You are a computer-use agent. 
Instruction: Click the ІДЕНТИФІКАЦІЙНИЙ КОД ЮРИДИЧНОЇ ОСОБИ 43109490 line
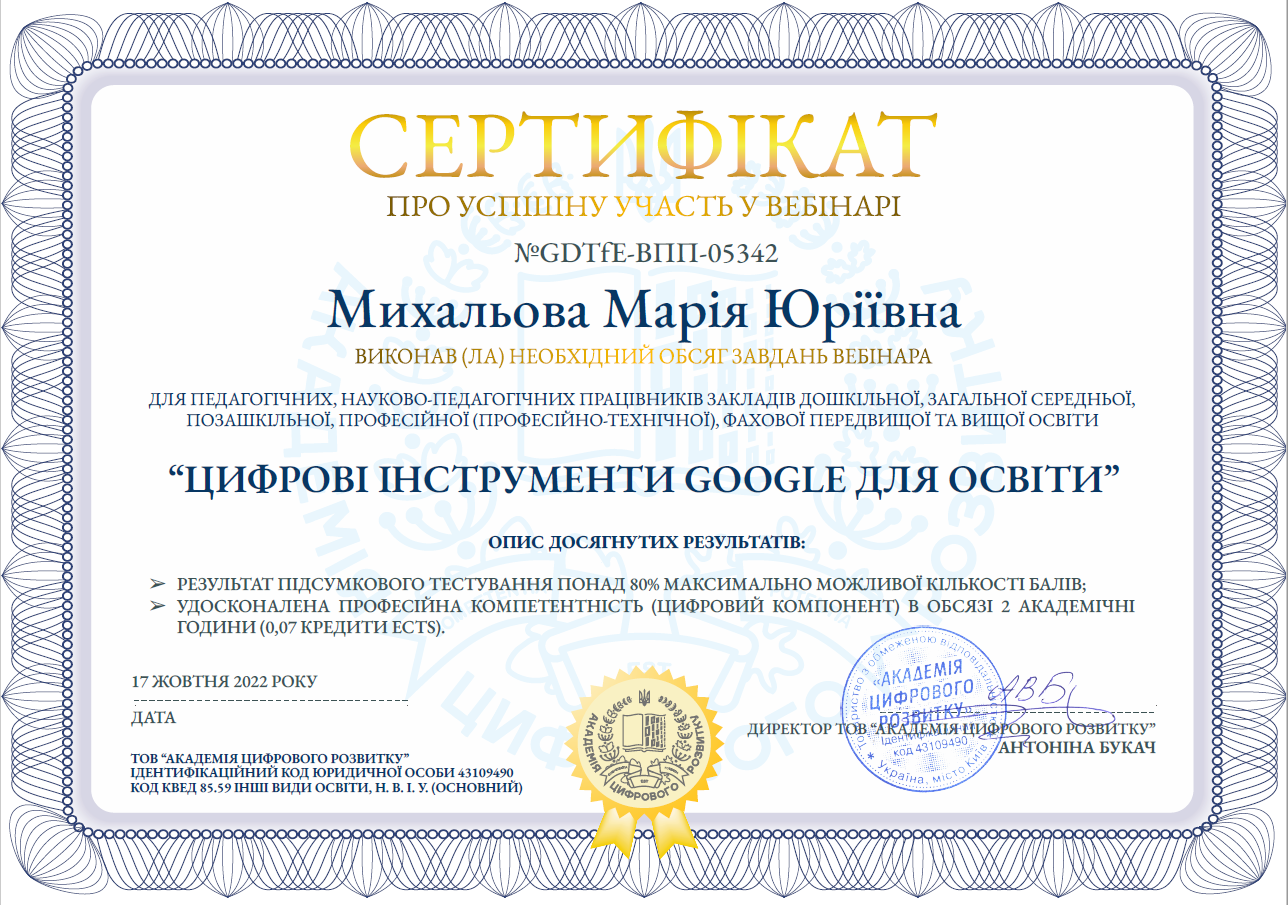(322, 774)
